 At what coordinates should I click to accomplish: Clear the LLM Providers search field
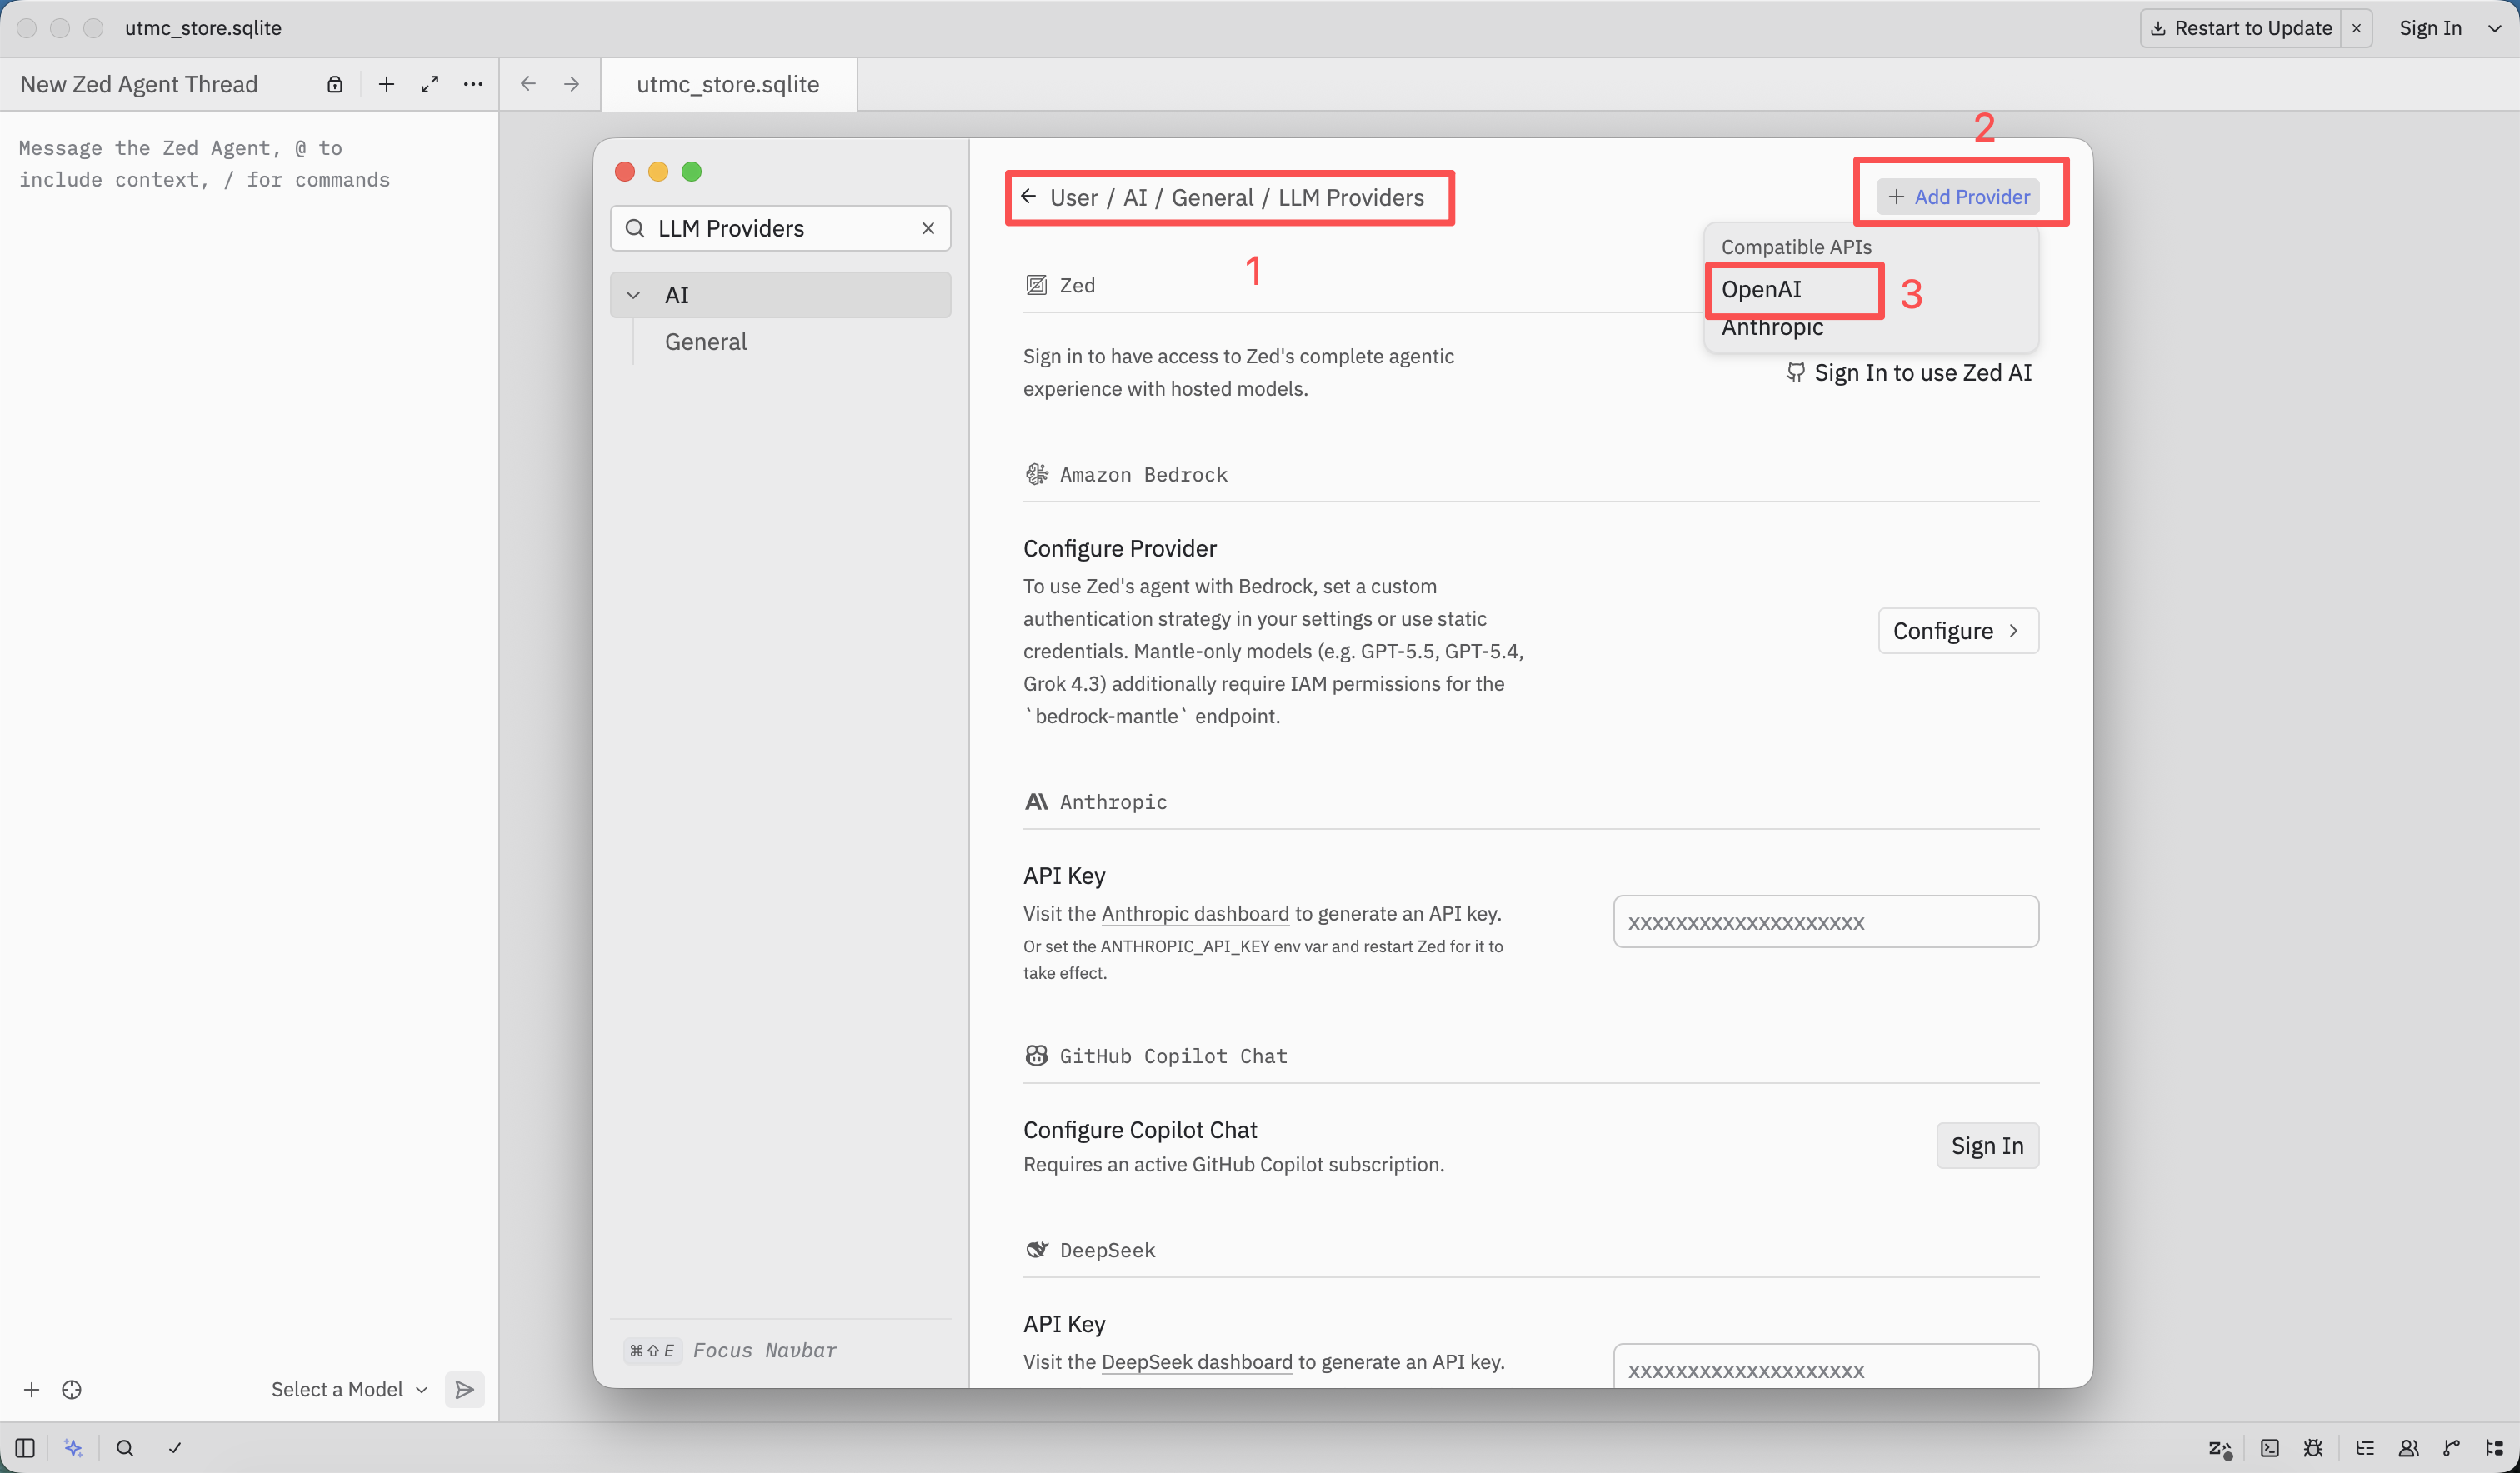[928, 228]
